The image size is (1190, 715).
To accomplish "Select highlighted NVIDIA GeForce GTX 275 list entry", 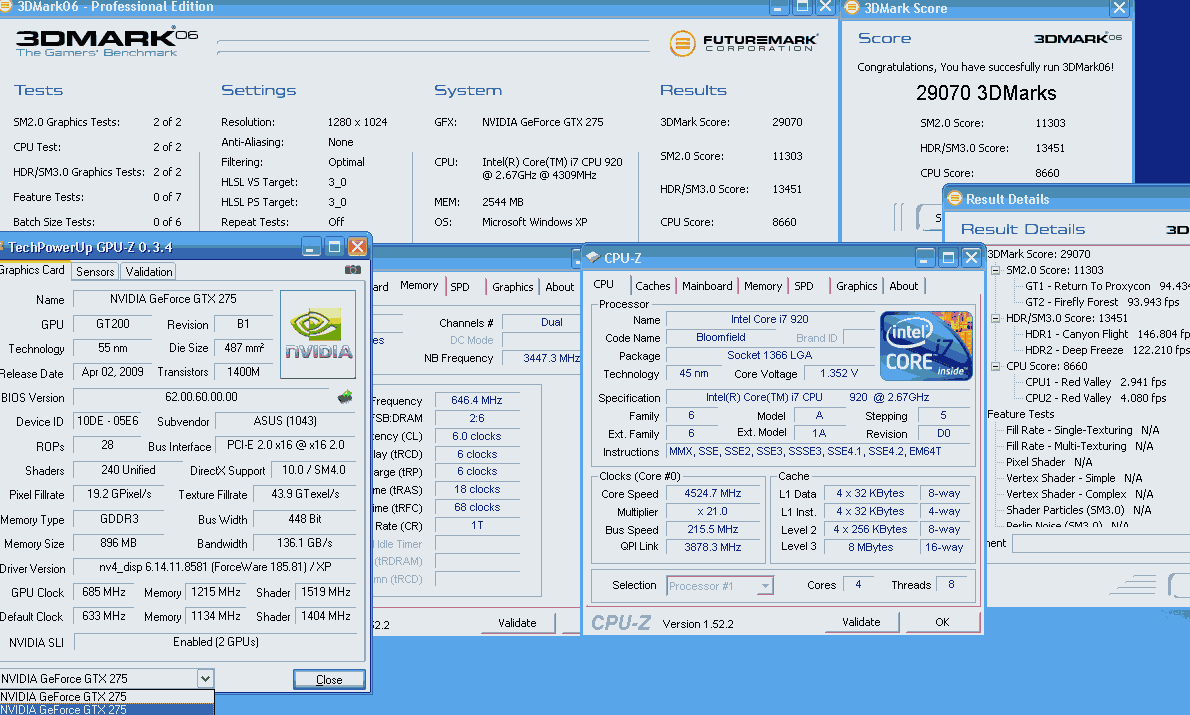I will (x=106, y=710).
